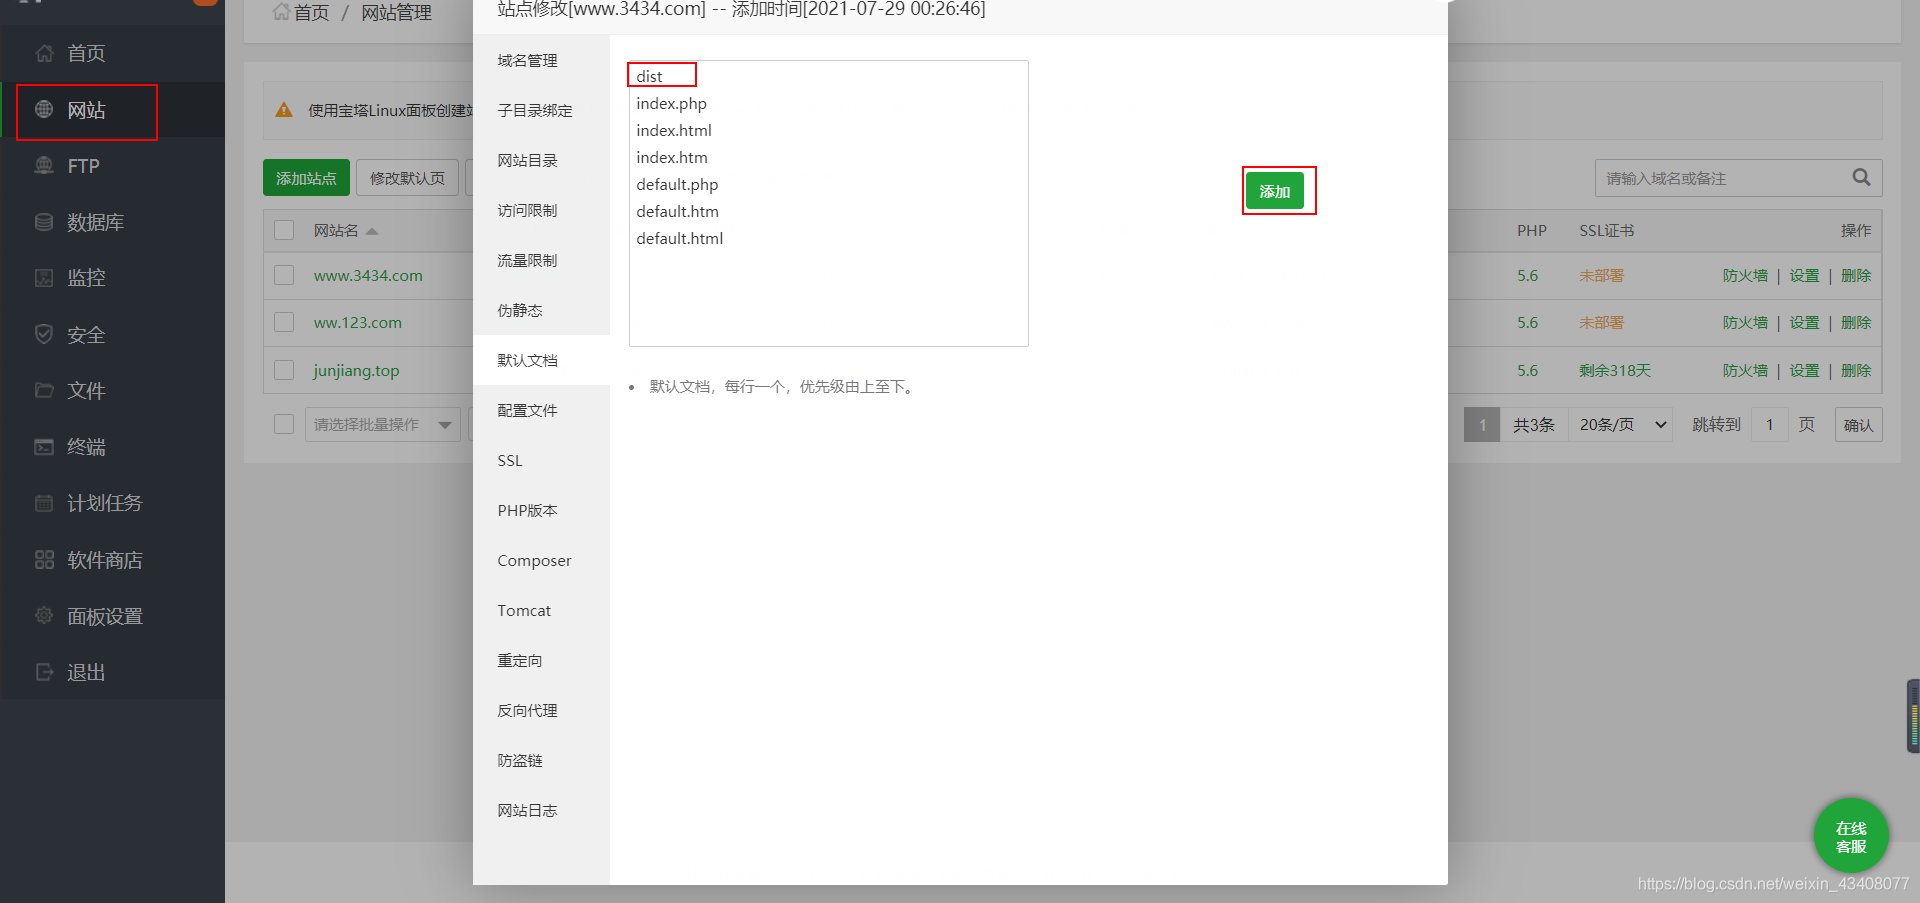
Task: Open the 伪静态 rewrite rules tab
Action: click(x=518, y=310)
